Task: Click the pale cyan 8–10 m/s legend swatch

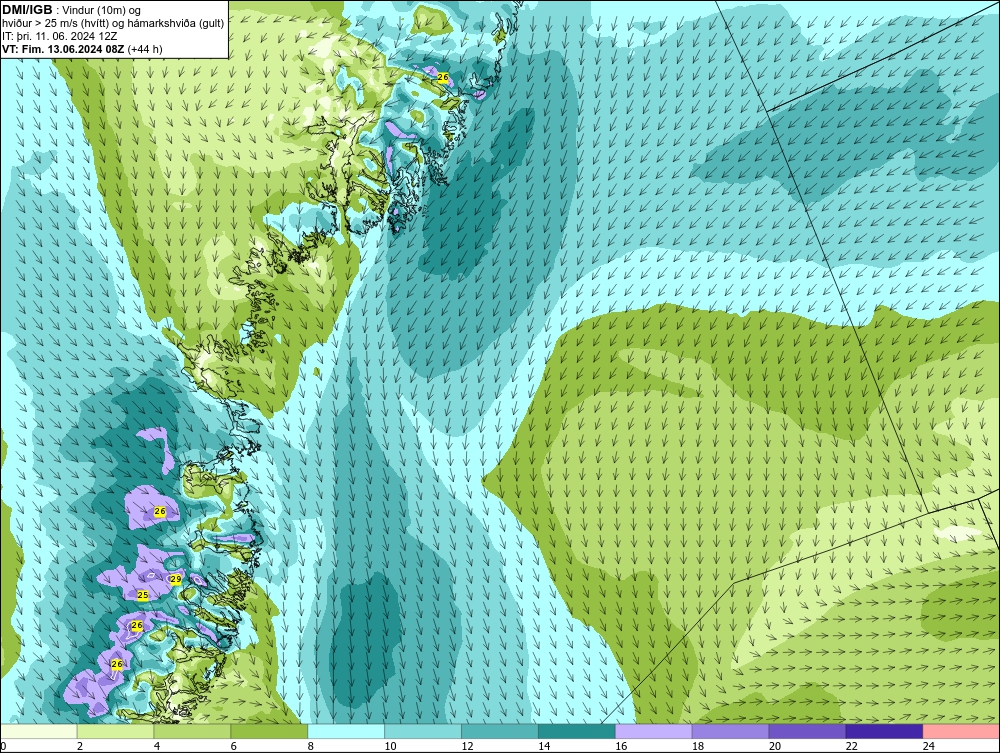Action: [346, 731]
